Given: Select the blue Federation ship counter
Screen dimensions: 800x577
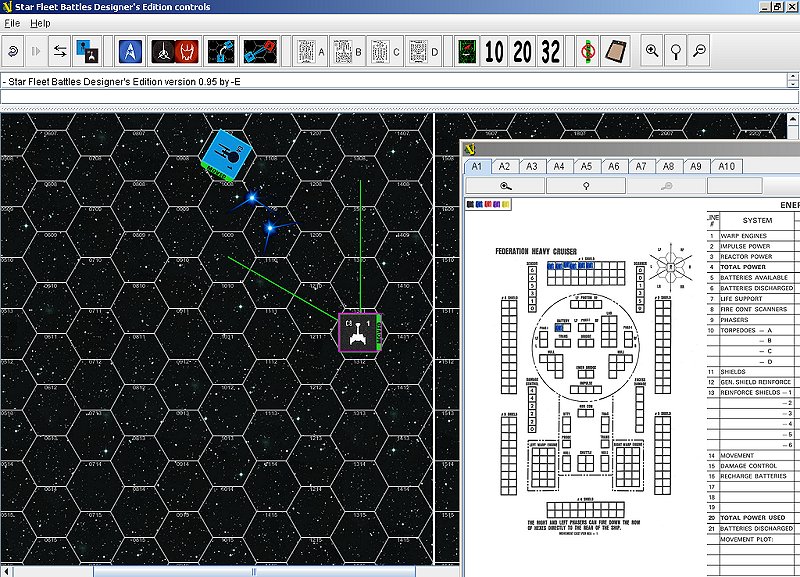Looking at the screenshot, I should pos(227,156).
